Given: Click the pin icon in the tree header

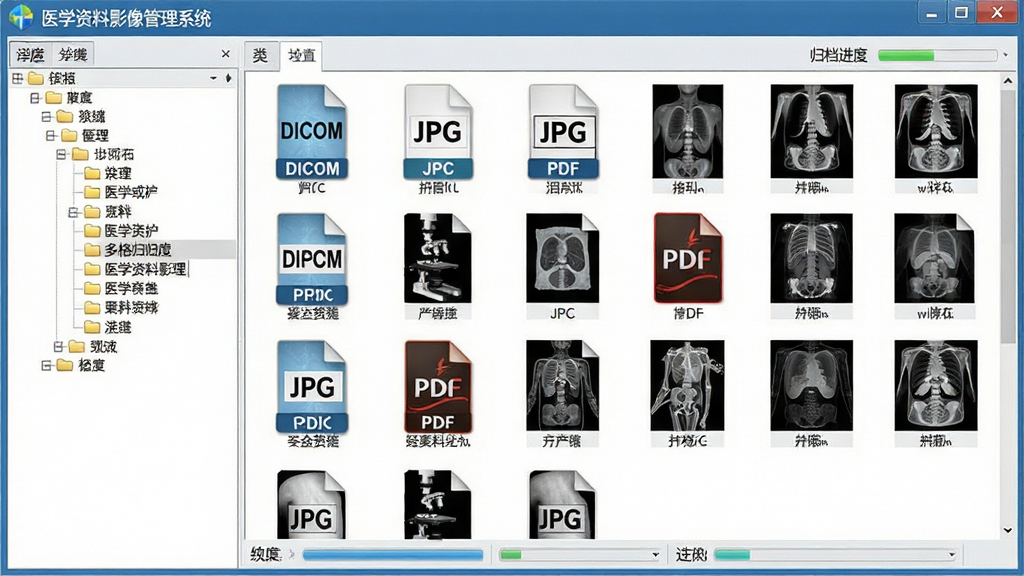Looking at the screenshot, I should pos(228,78).
